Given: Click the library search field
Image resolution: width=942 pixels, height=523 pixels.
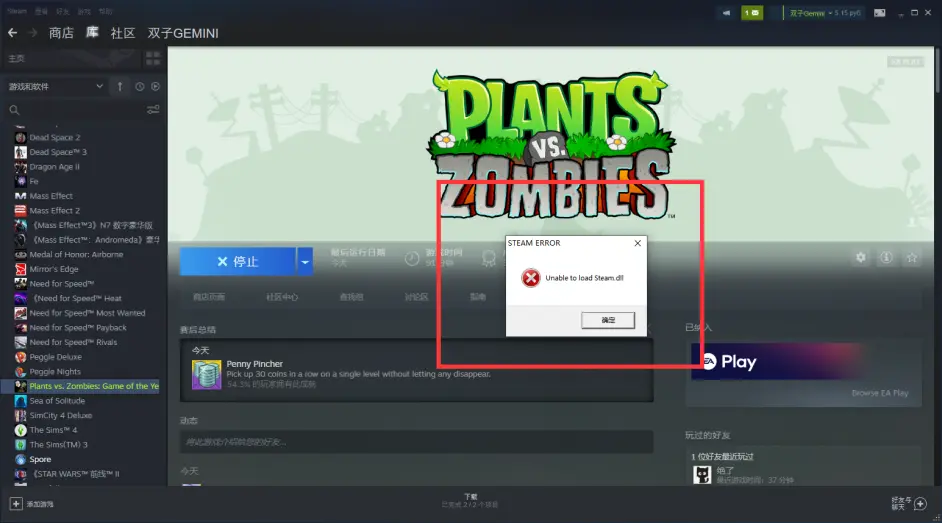Looking at the screenshot, I should point(75,110).
